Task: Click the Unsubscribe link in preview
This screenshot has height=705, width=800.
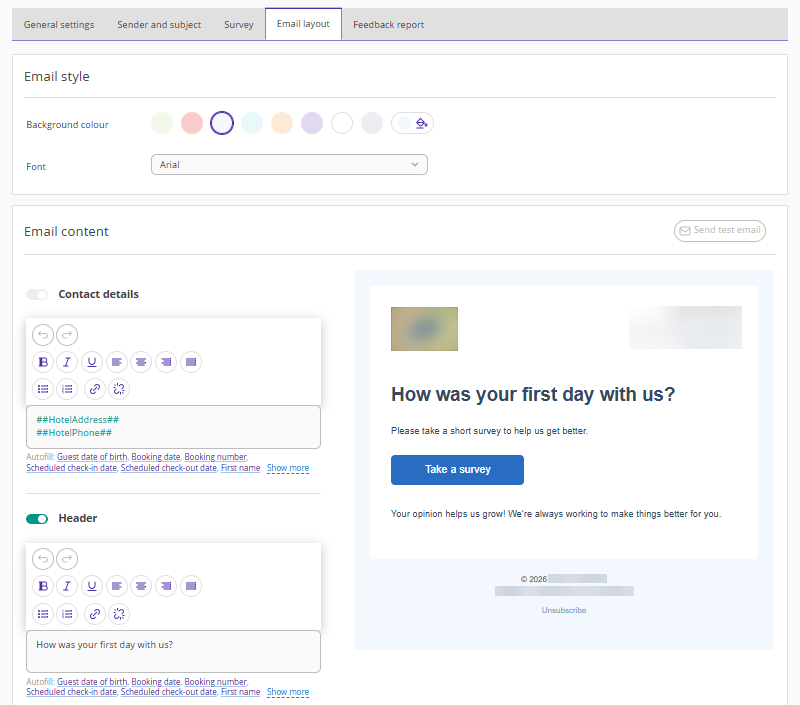Action: pyautogui.click(x=564, y=610)
